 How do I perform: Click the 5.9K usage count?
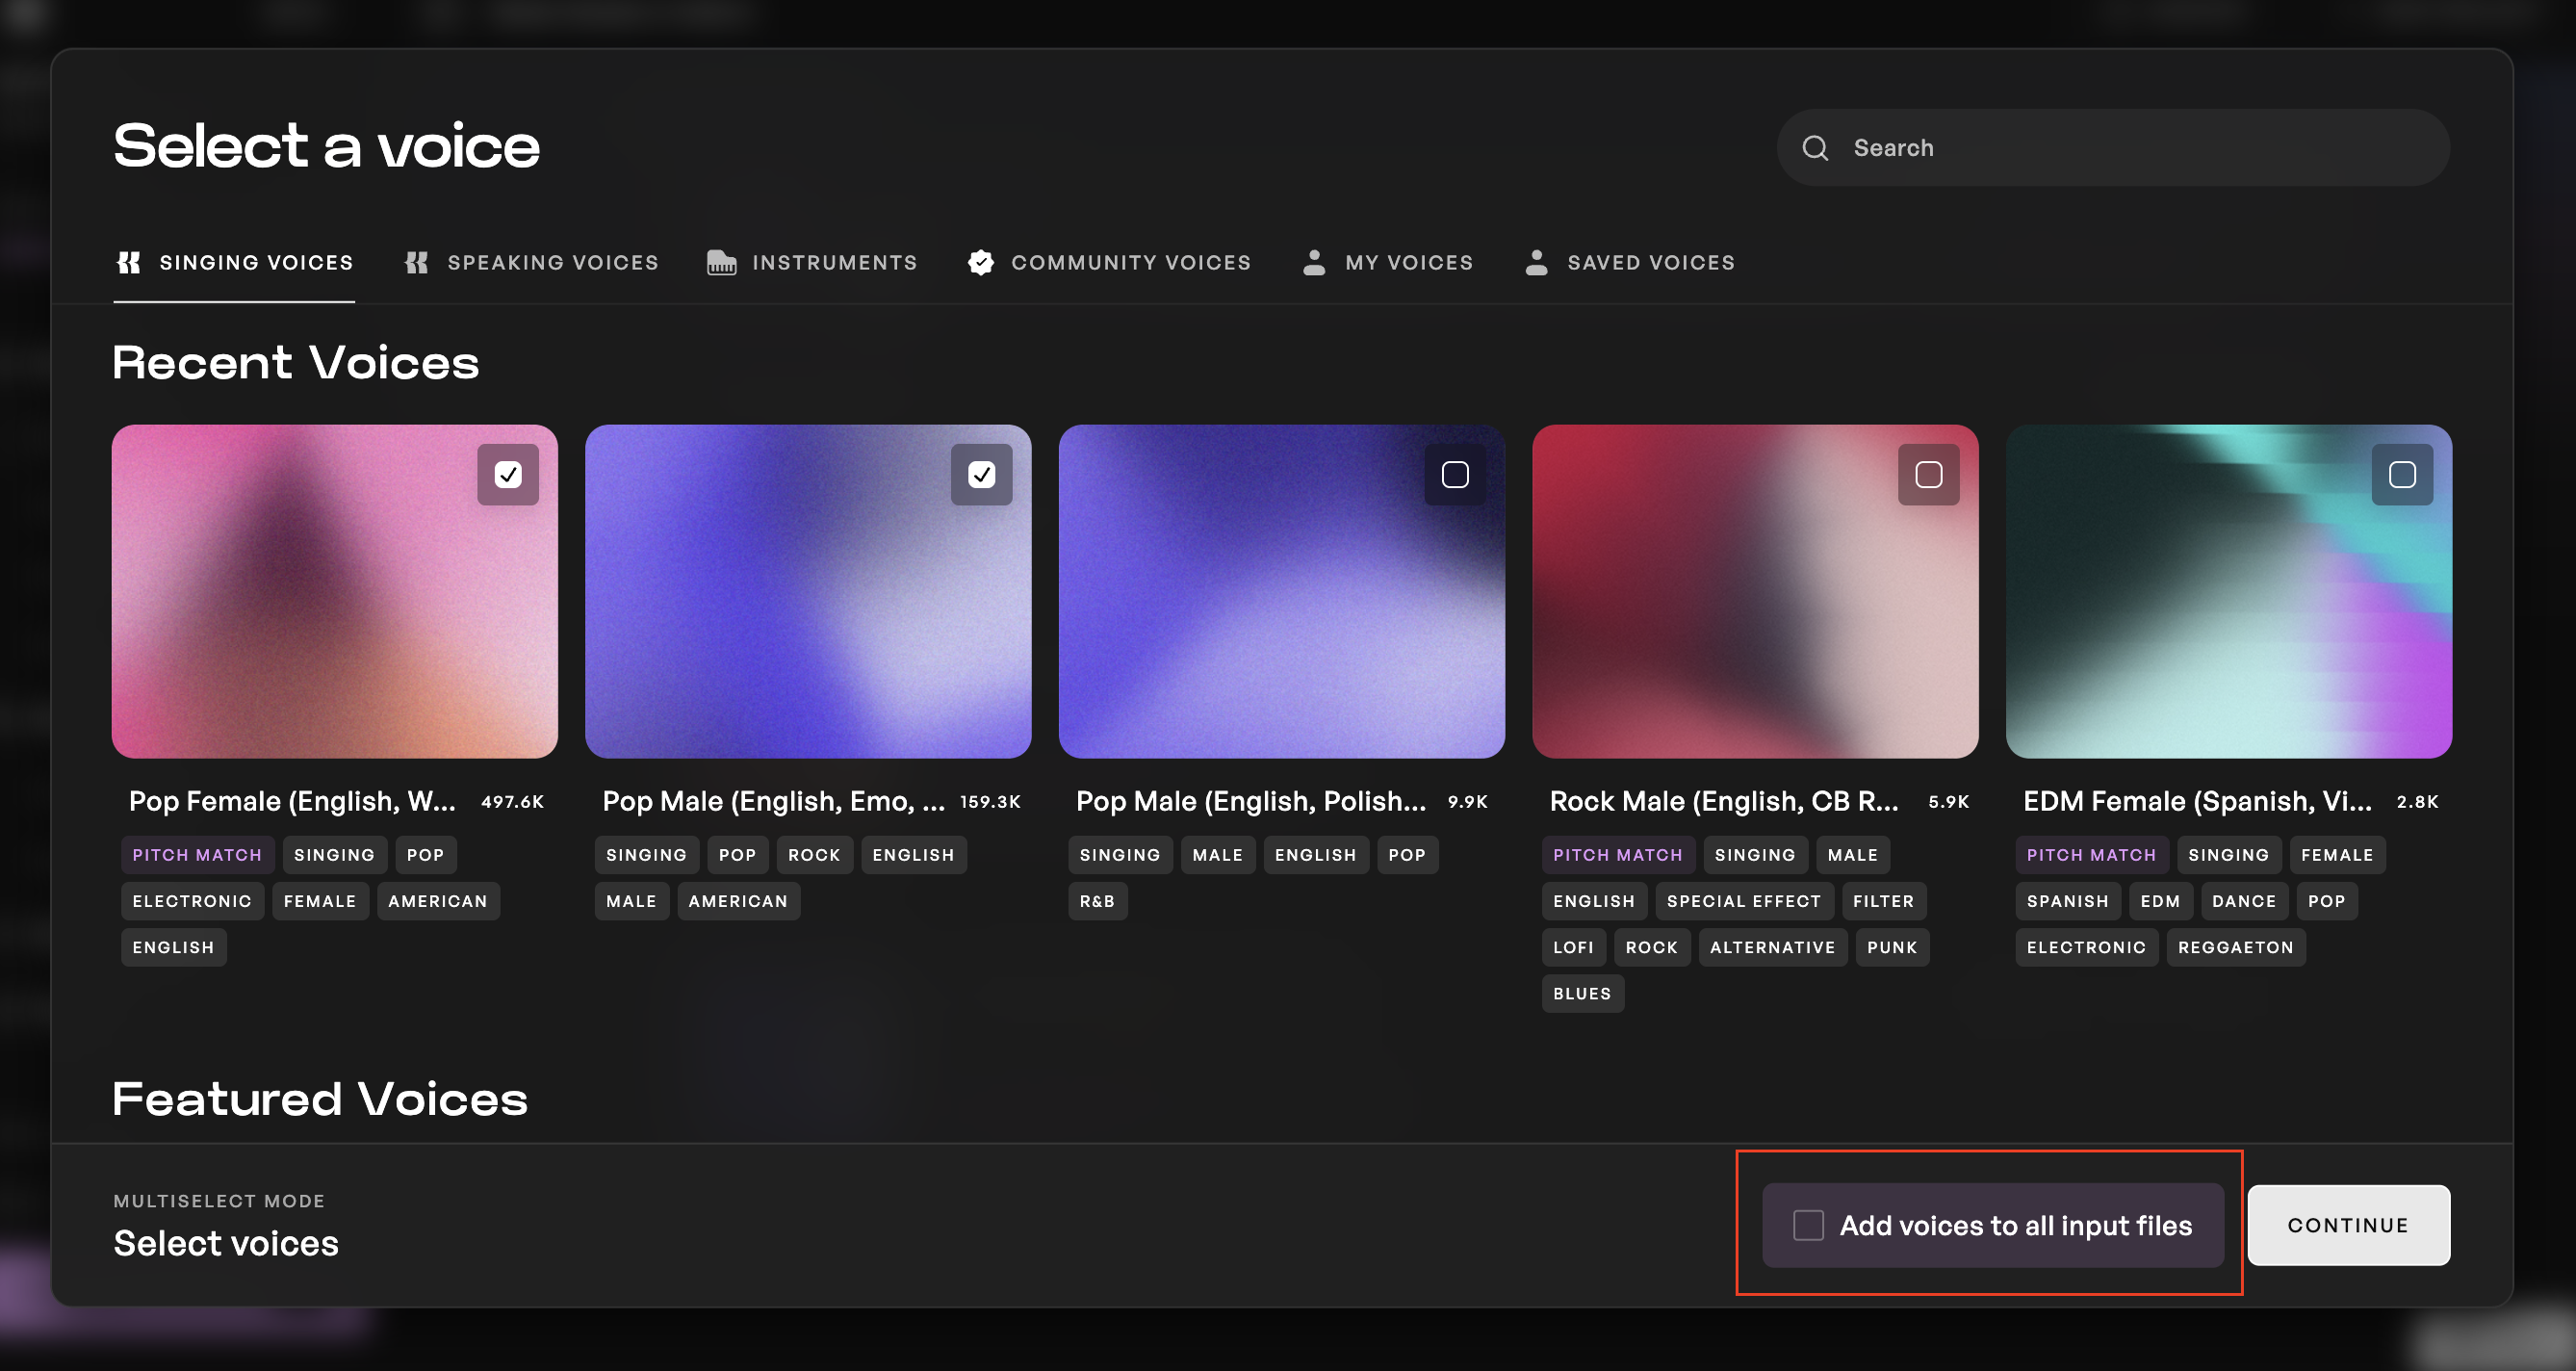(x=1948, y=802)
